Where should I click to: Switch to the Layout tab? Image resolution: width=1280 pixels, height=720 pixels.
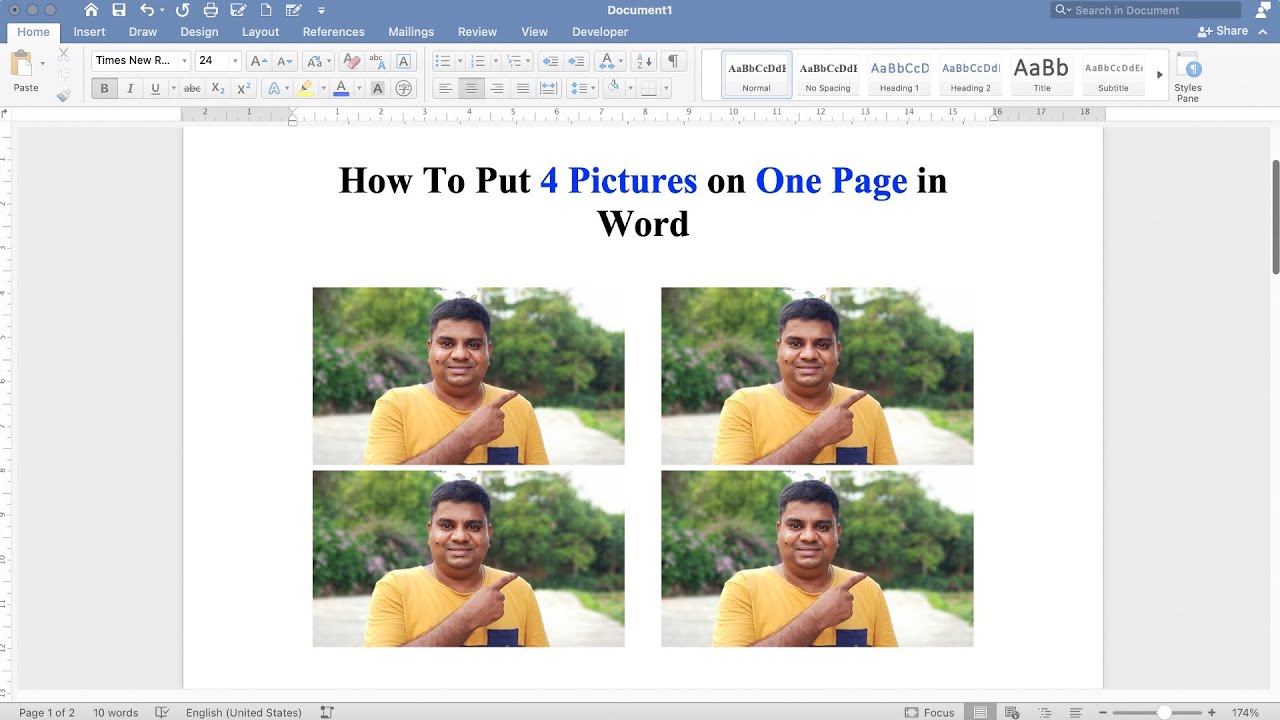(260, 32)
